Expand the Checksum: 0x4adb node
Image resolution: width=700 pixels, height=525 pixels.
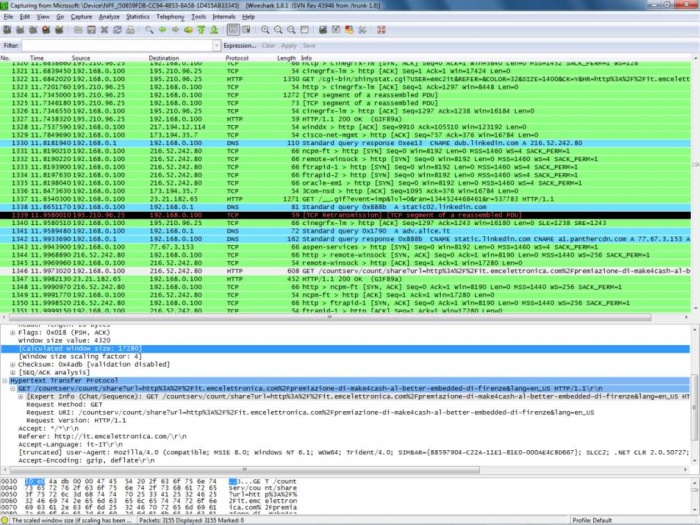12,365
